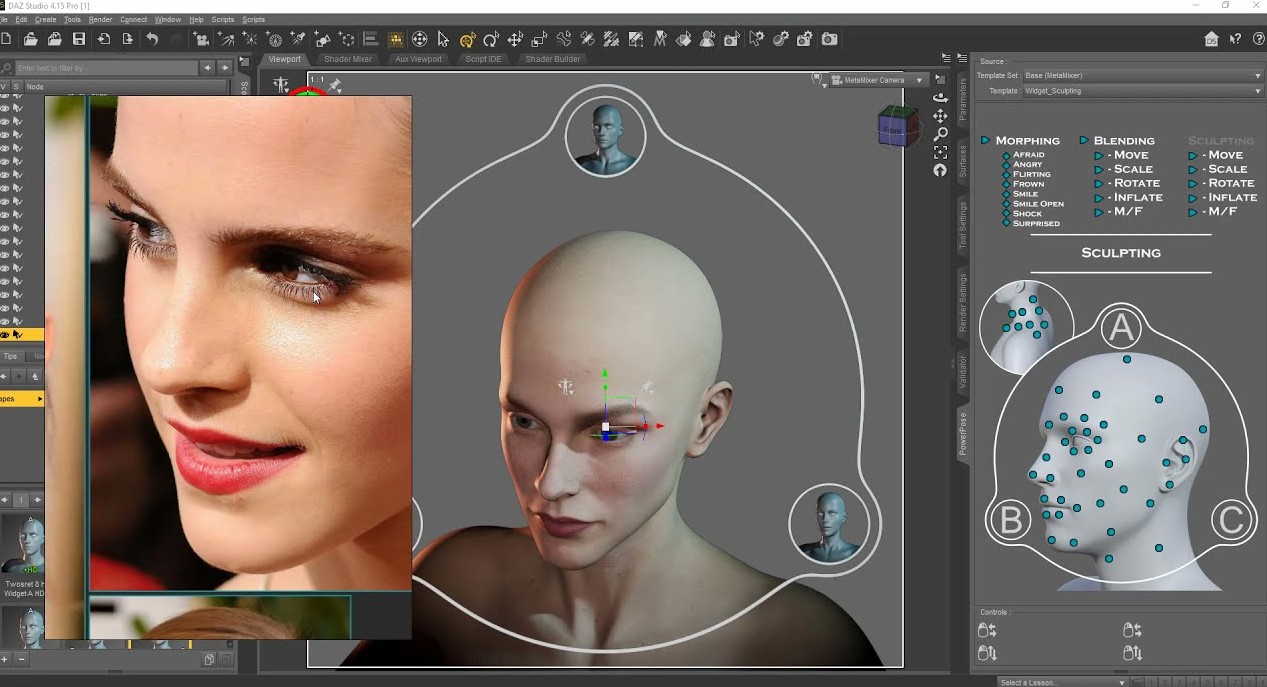
Task: Click the Frame selection icon beside viewport
Action: point(940,152)
